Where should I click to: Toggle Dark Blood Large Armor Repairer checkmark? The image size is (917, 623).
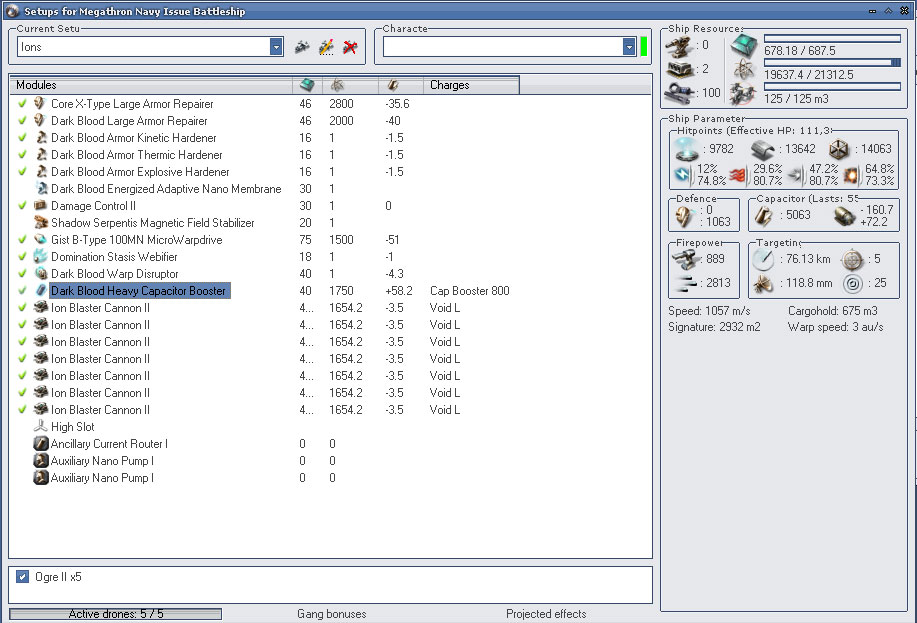[x=22, y=121]
